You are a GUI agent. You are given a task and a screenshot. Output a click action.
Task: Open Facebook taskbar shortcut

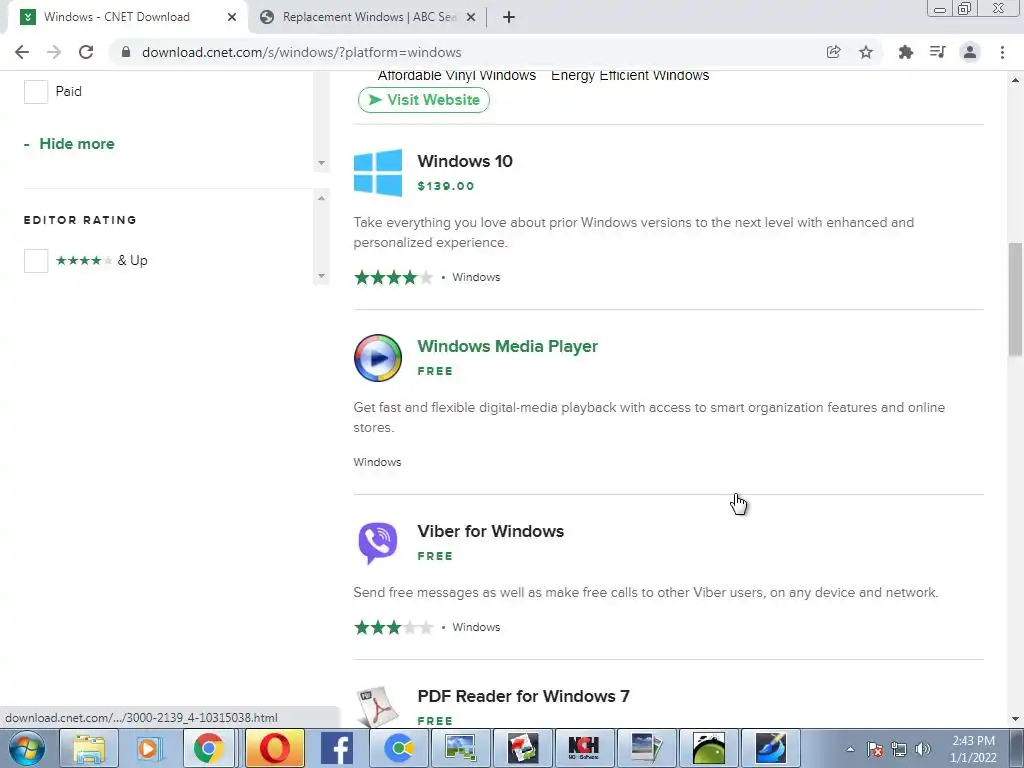pyautogui.click(x=337, y=748)
